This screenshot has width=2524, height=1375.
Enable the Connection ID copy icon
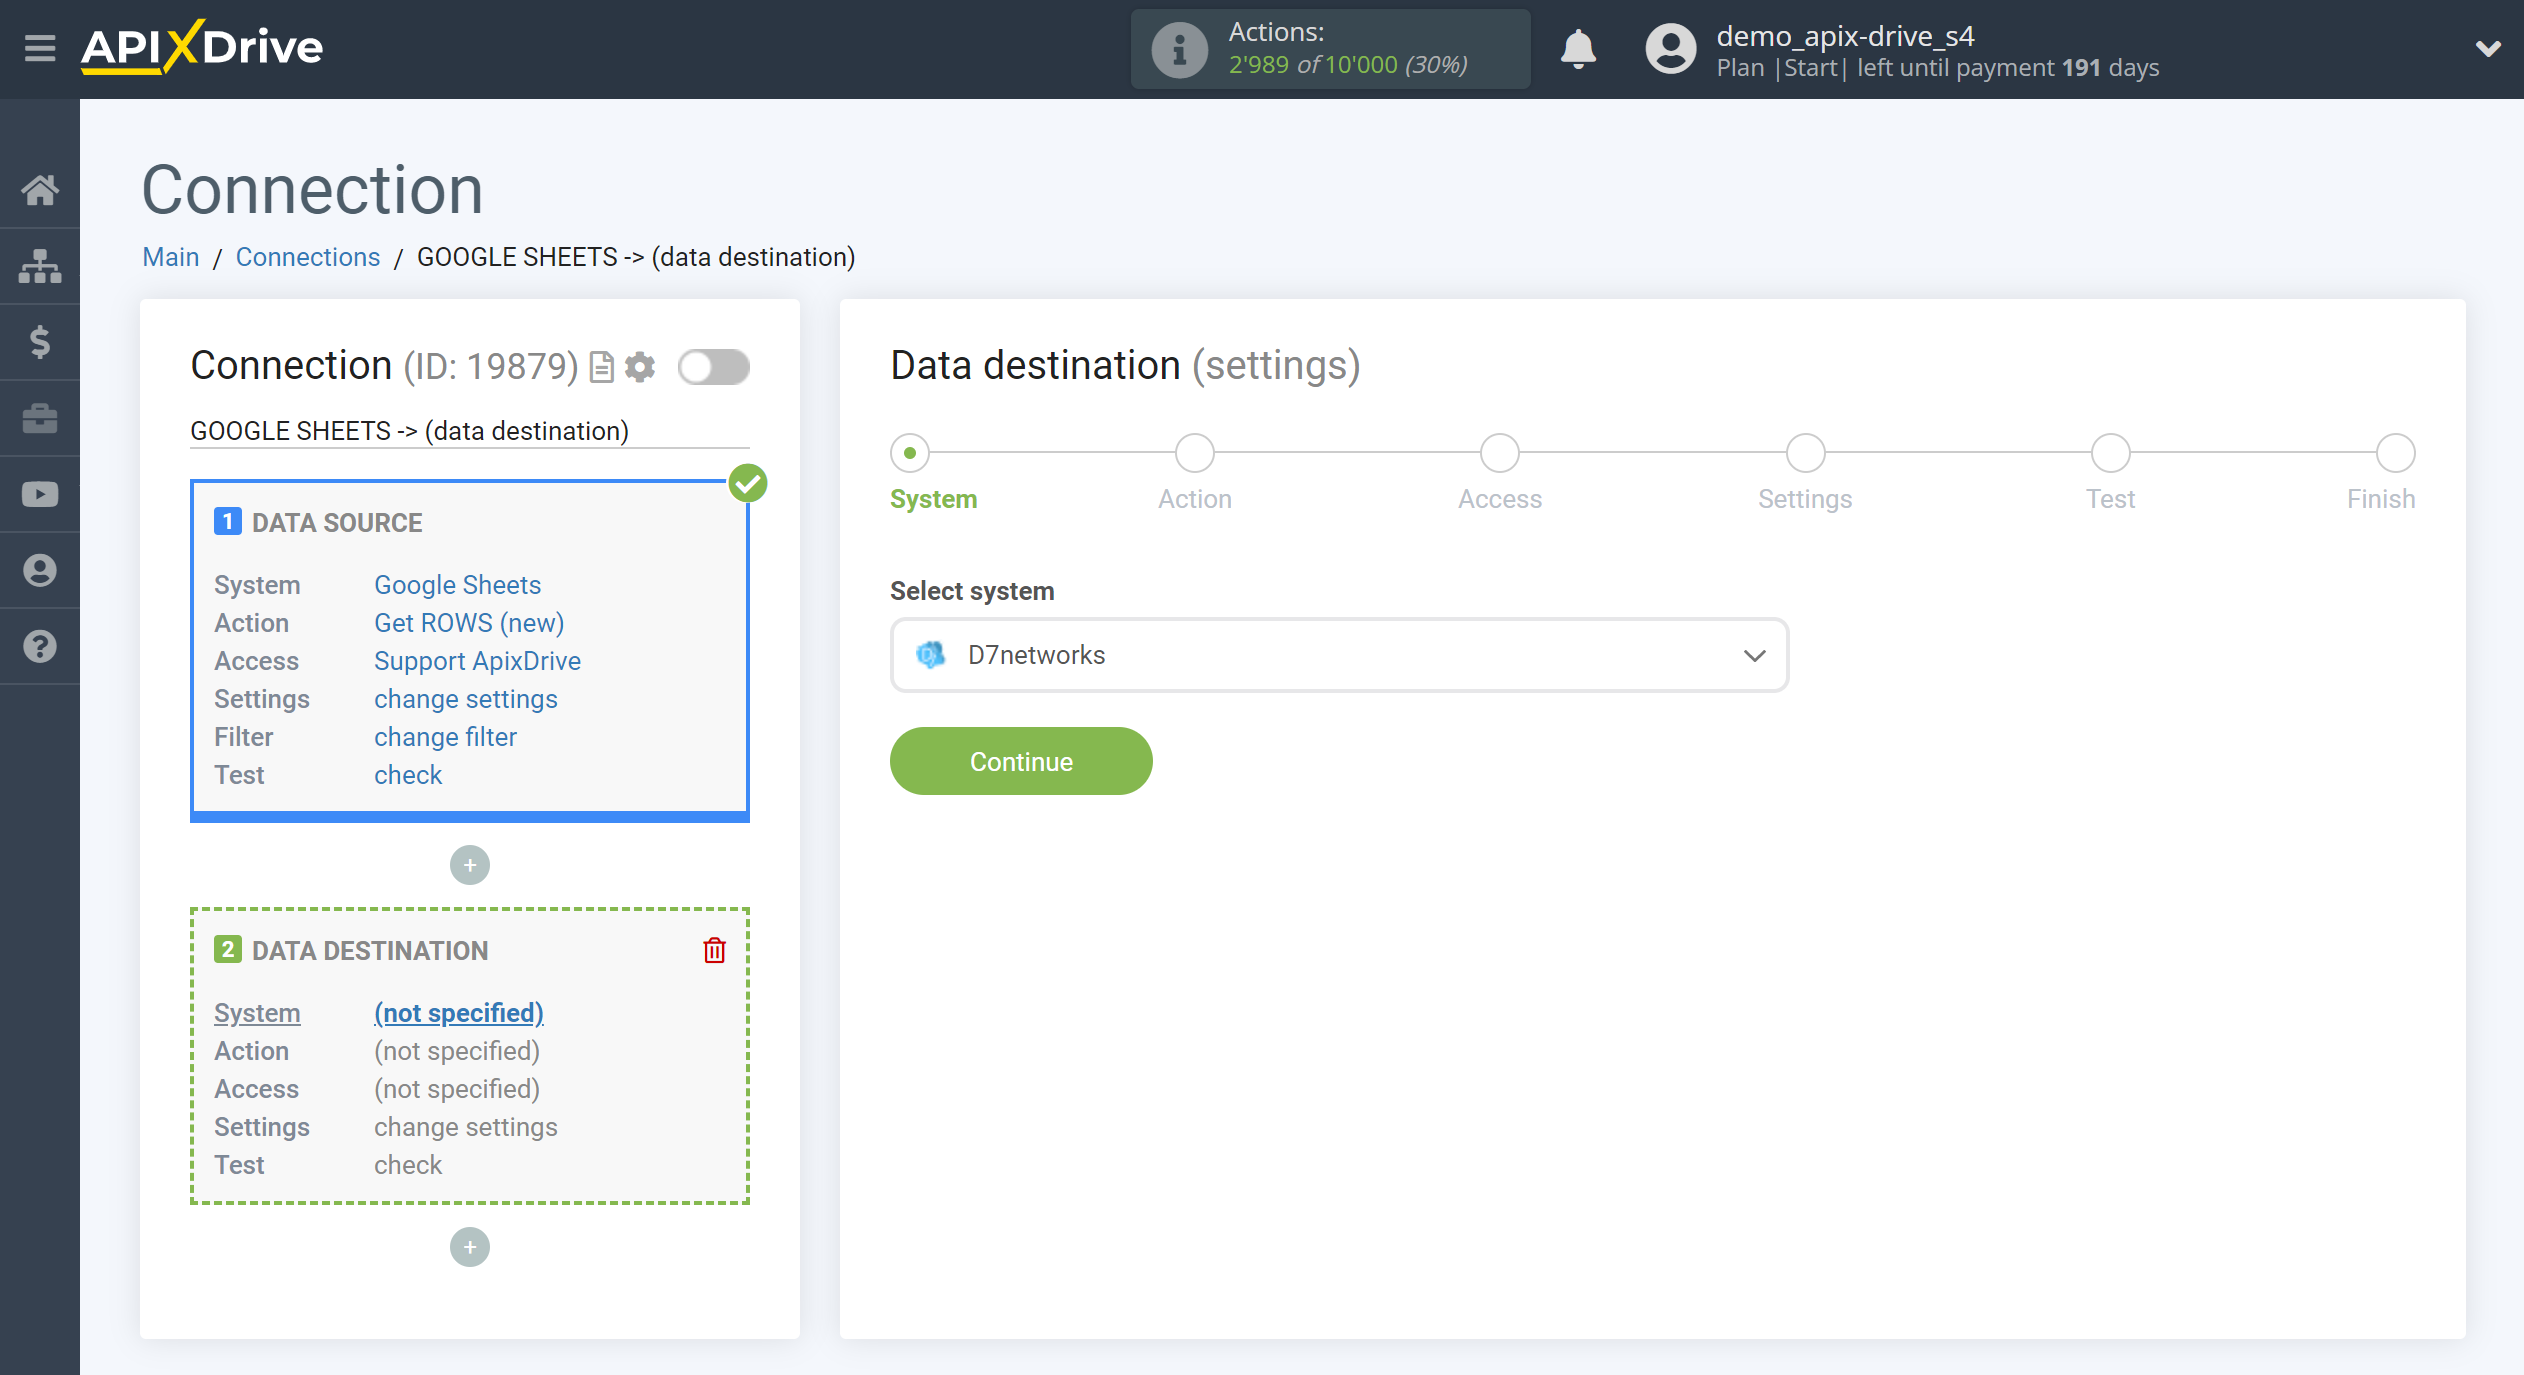coord(604,366)
